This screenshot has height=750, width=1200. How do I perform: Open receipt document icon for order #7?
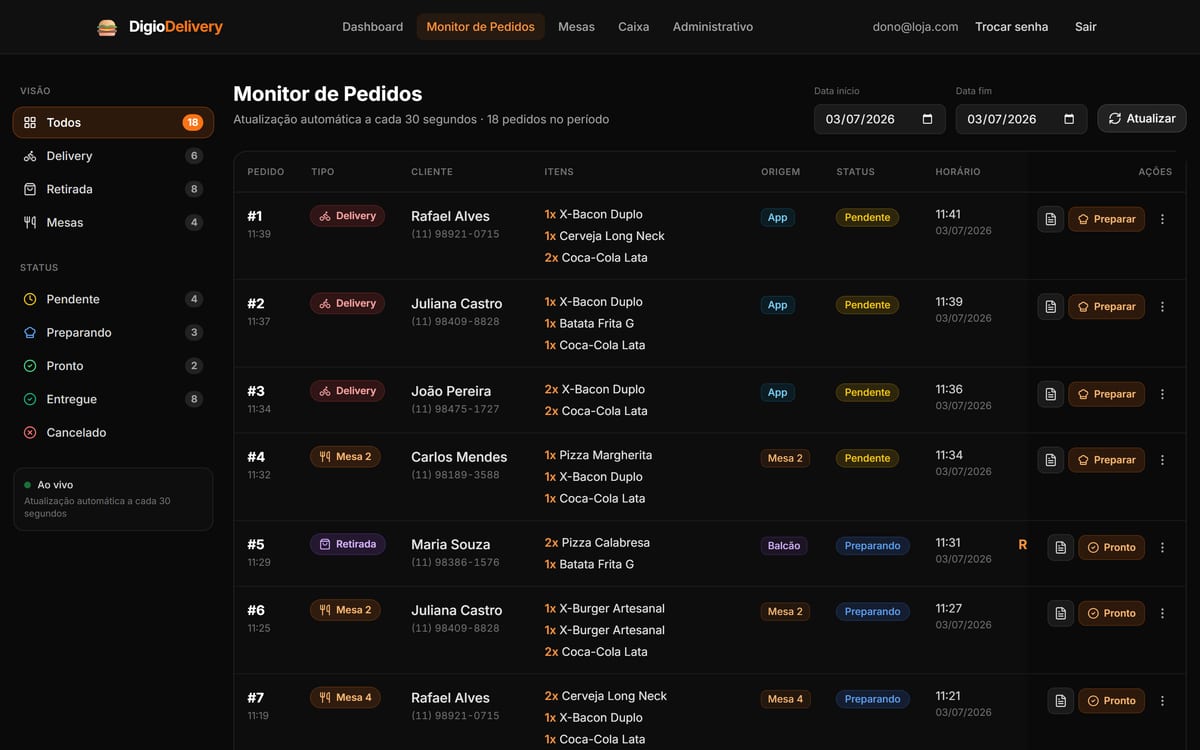pos(1061,701)
